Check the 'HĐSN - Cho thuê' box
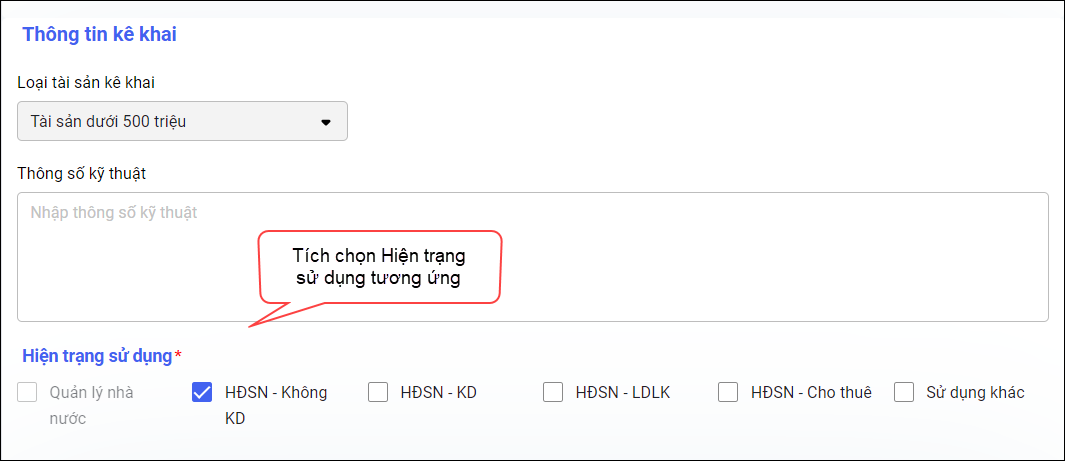 click(728, 392)
